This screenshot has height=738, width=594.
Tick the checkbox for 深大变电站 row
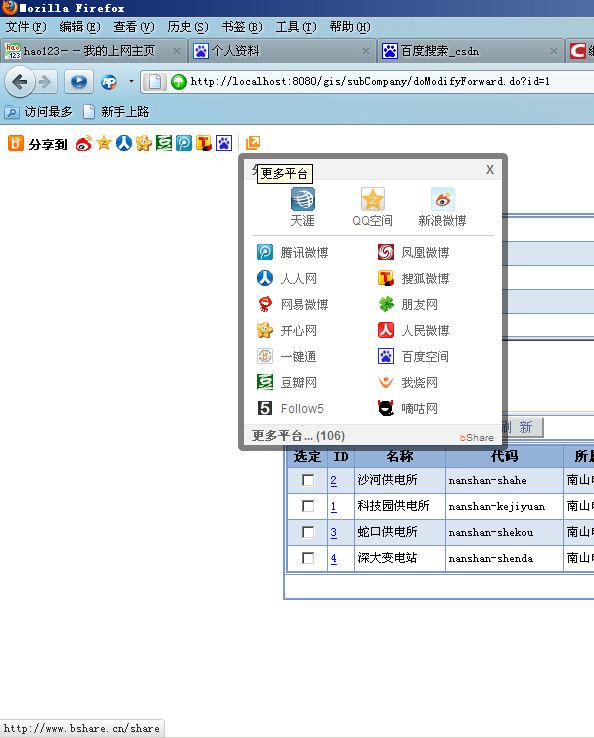308,558
